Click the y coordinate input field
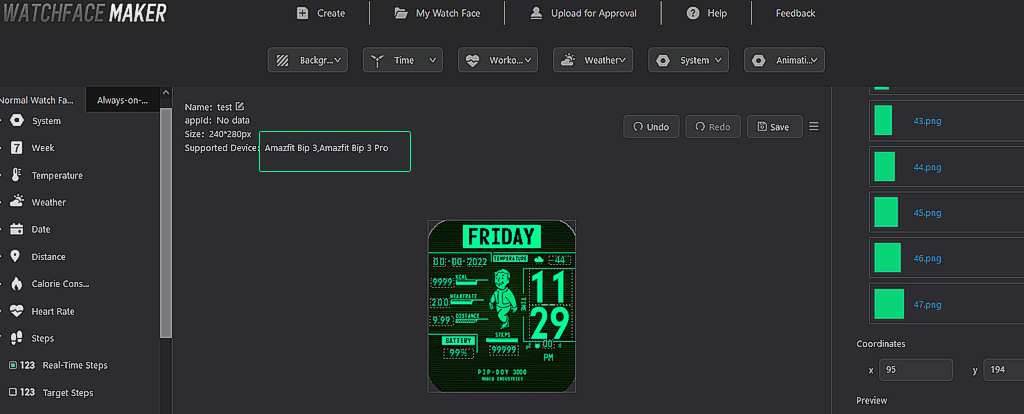The image size is (1024, 414). [x=1004, y=370]
